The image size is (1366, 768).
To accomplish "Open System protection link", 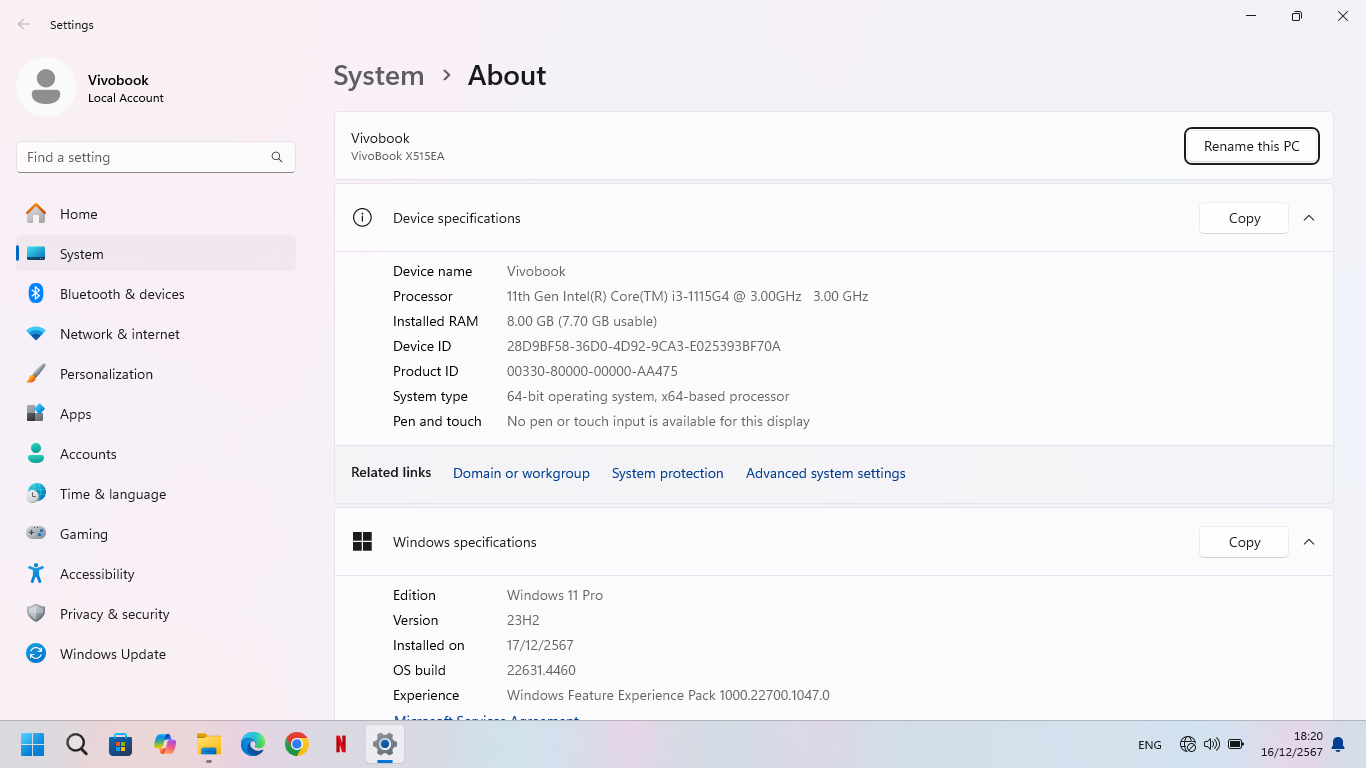I will pyautogui.click(x=668, y=473).
